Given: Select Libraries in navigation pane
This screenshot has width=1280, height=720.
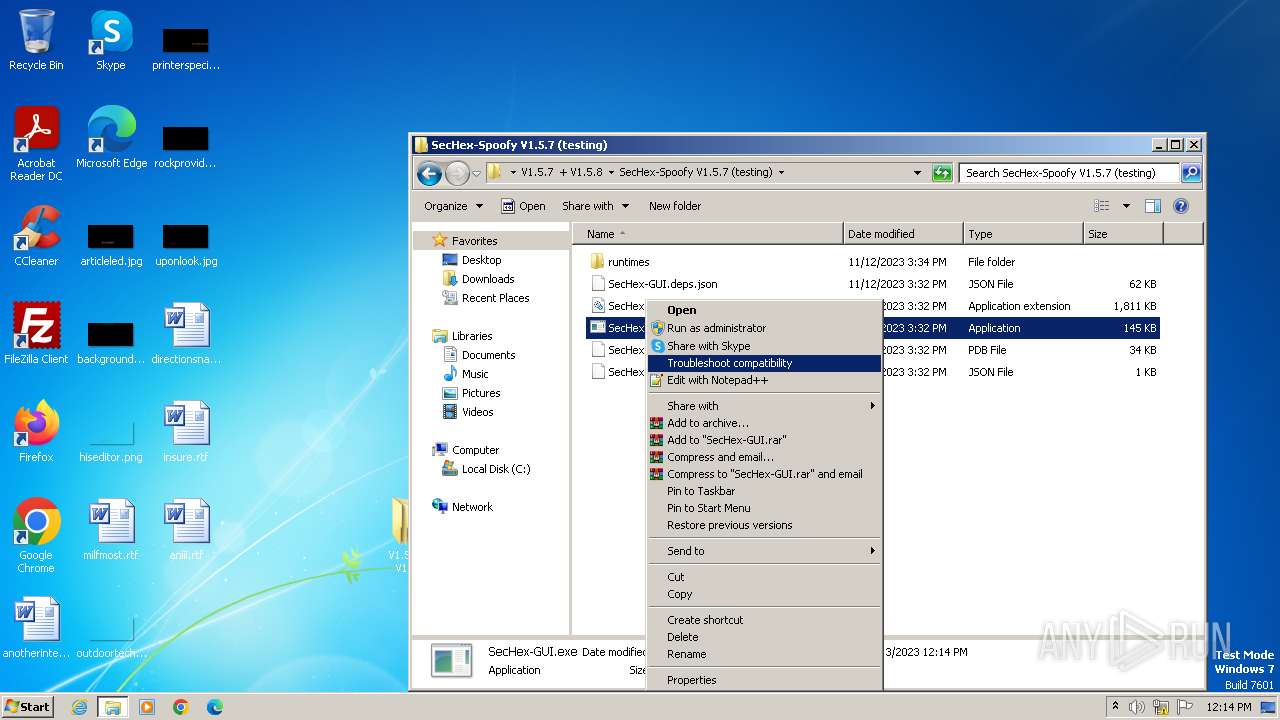Looking at the screenshot, I should (x=471, y=336).
